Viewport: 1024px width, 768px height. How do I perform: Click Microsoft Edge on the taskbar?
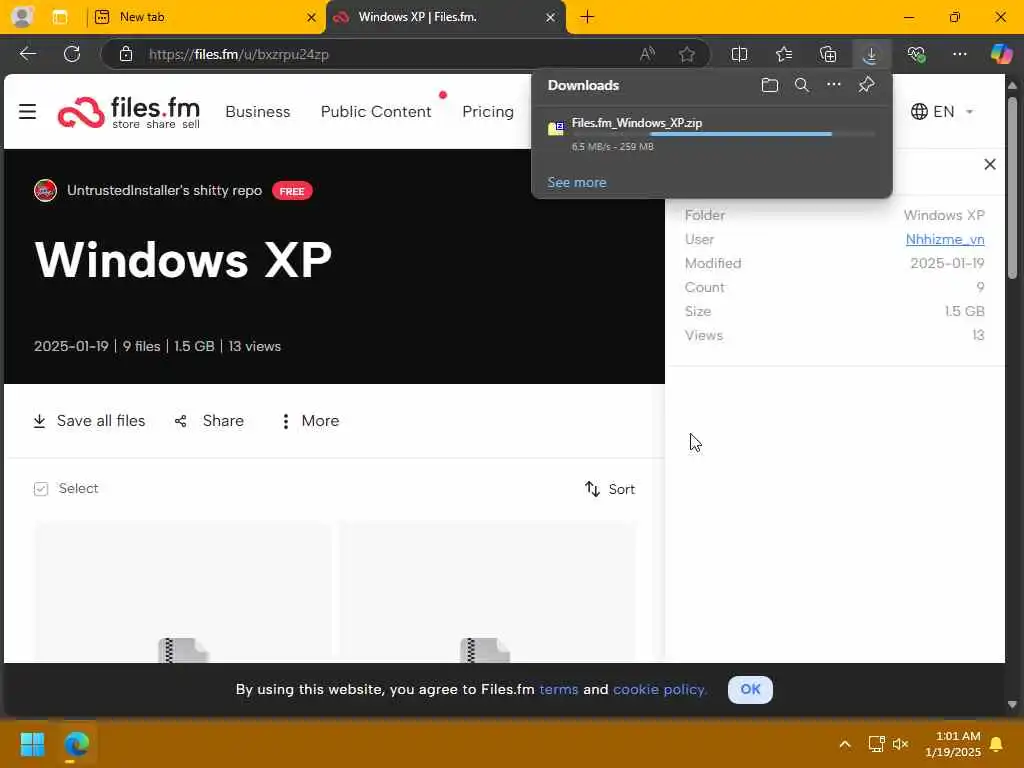76,744
